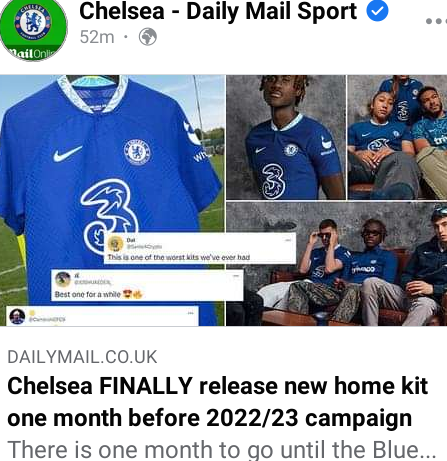
Task: Click the 52m post timestamp
Action: click(x=97, y=37)
